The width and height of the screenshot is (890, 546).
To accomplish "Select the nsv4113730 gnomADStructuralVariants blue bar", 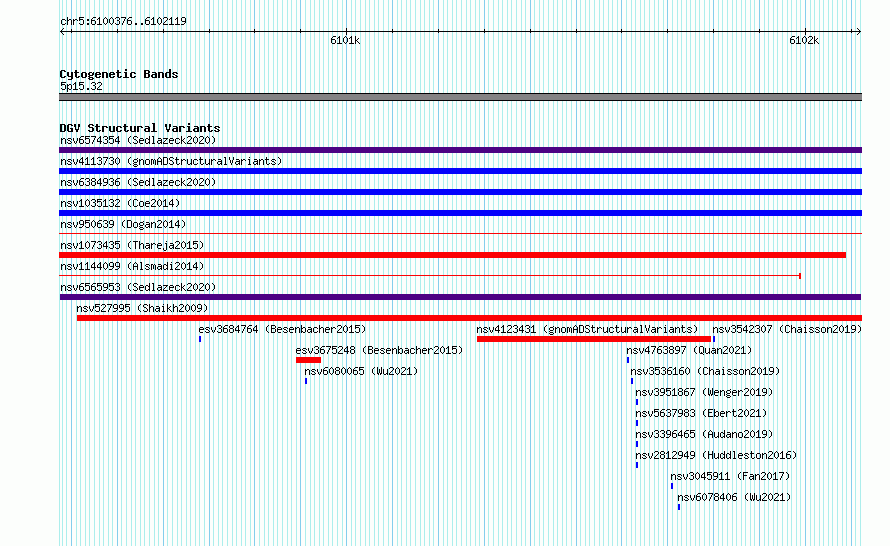I will [460, 171].
